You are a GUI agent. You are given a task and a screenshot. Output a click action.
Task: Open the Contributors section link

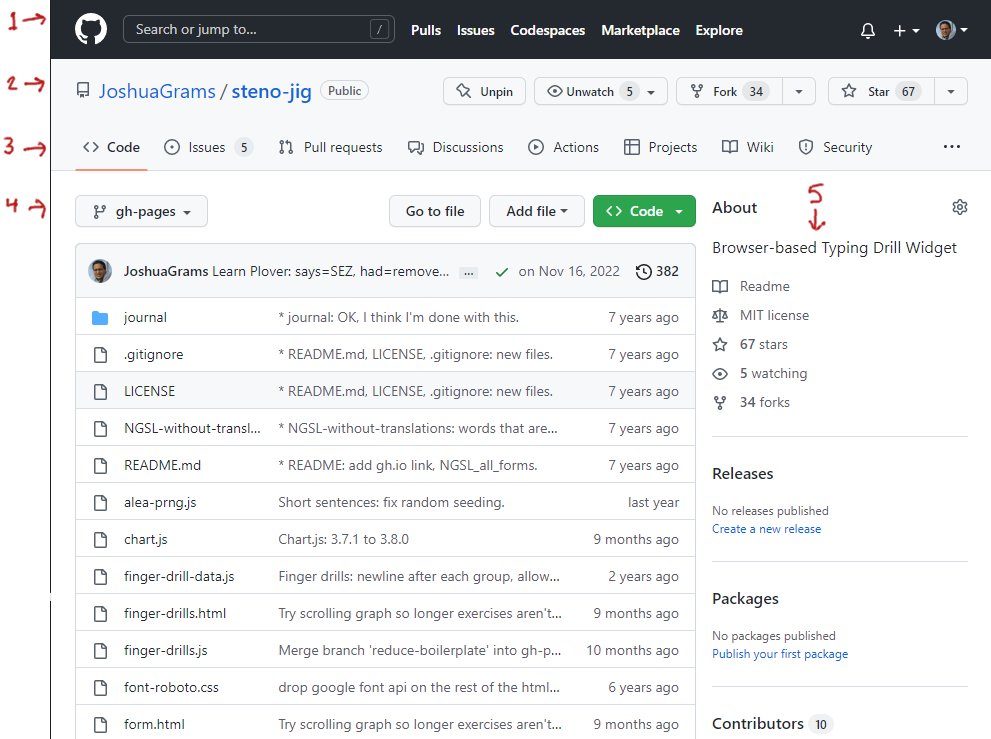pyautogui.click(x=772, y=724)
